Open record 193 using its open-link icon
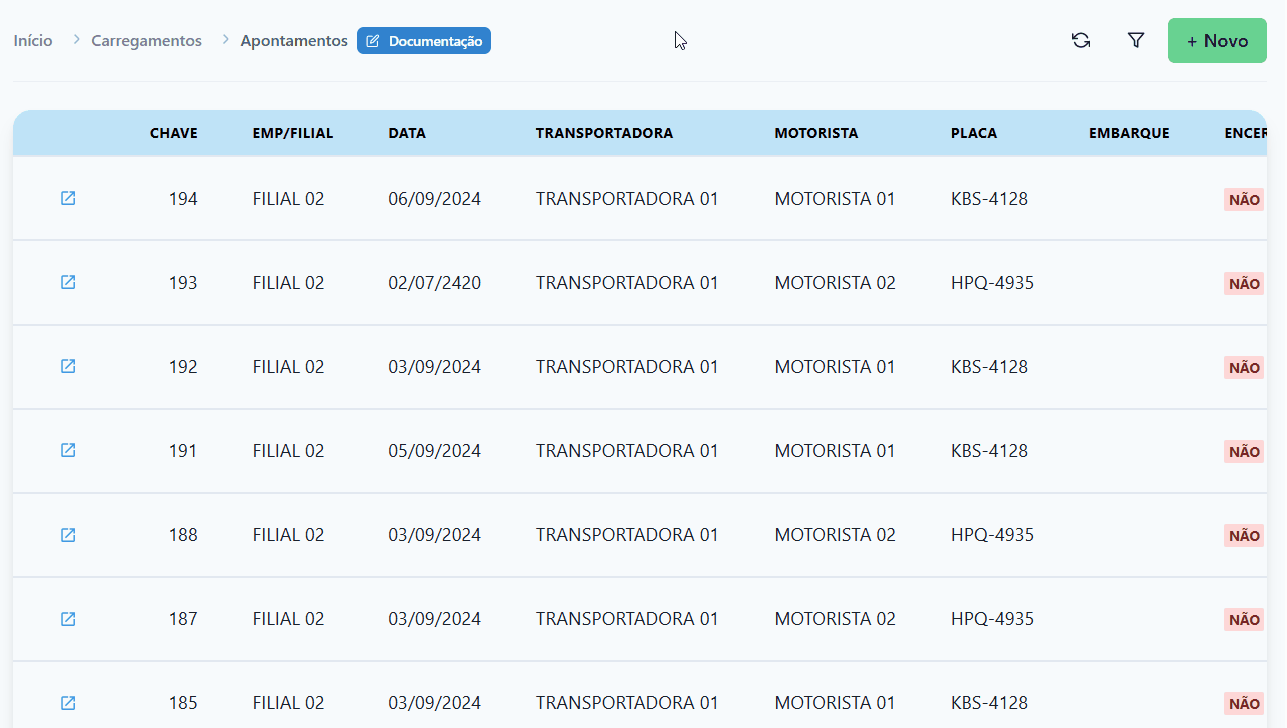The image size is (1287, 728). pos(68,282)
